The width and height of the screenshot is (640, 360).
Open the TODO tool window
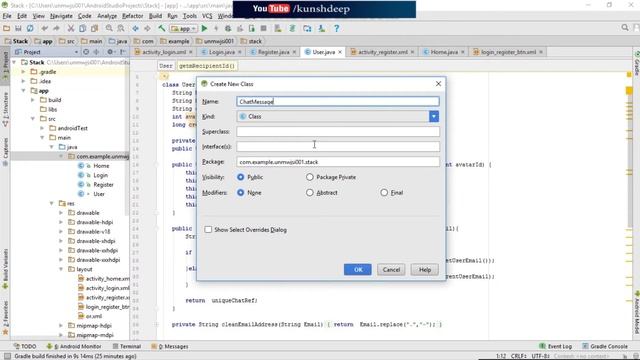pos(25,346)
